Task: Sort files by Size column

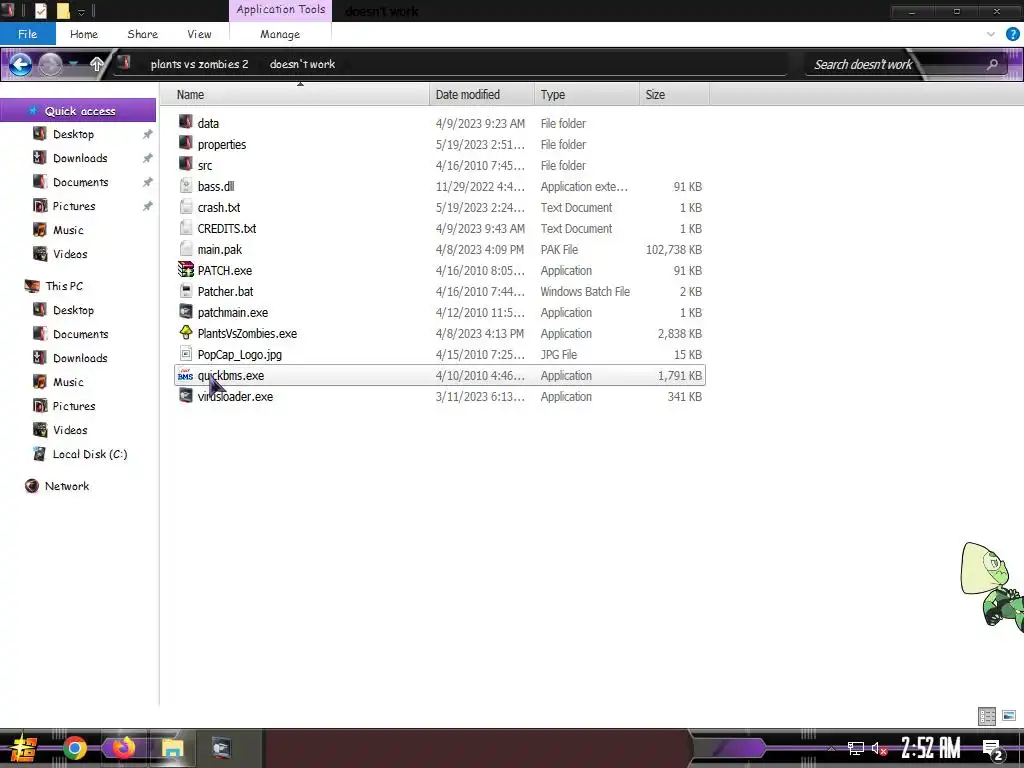Action: [675, 94]
